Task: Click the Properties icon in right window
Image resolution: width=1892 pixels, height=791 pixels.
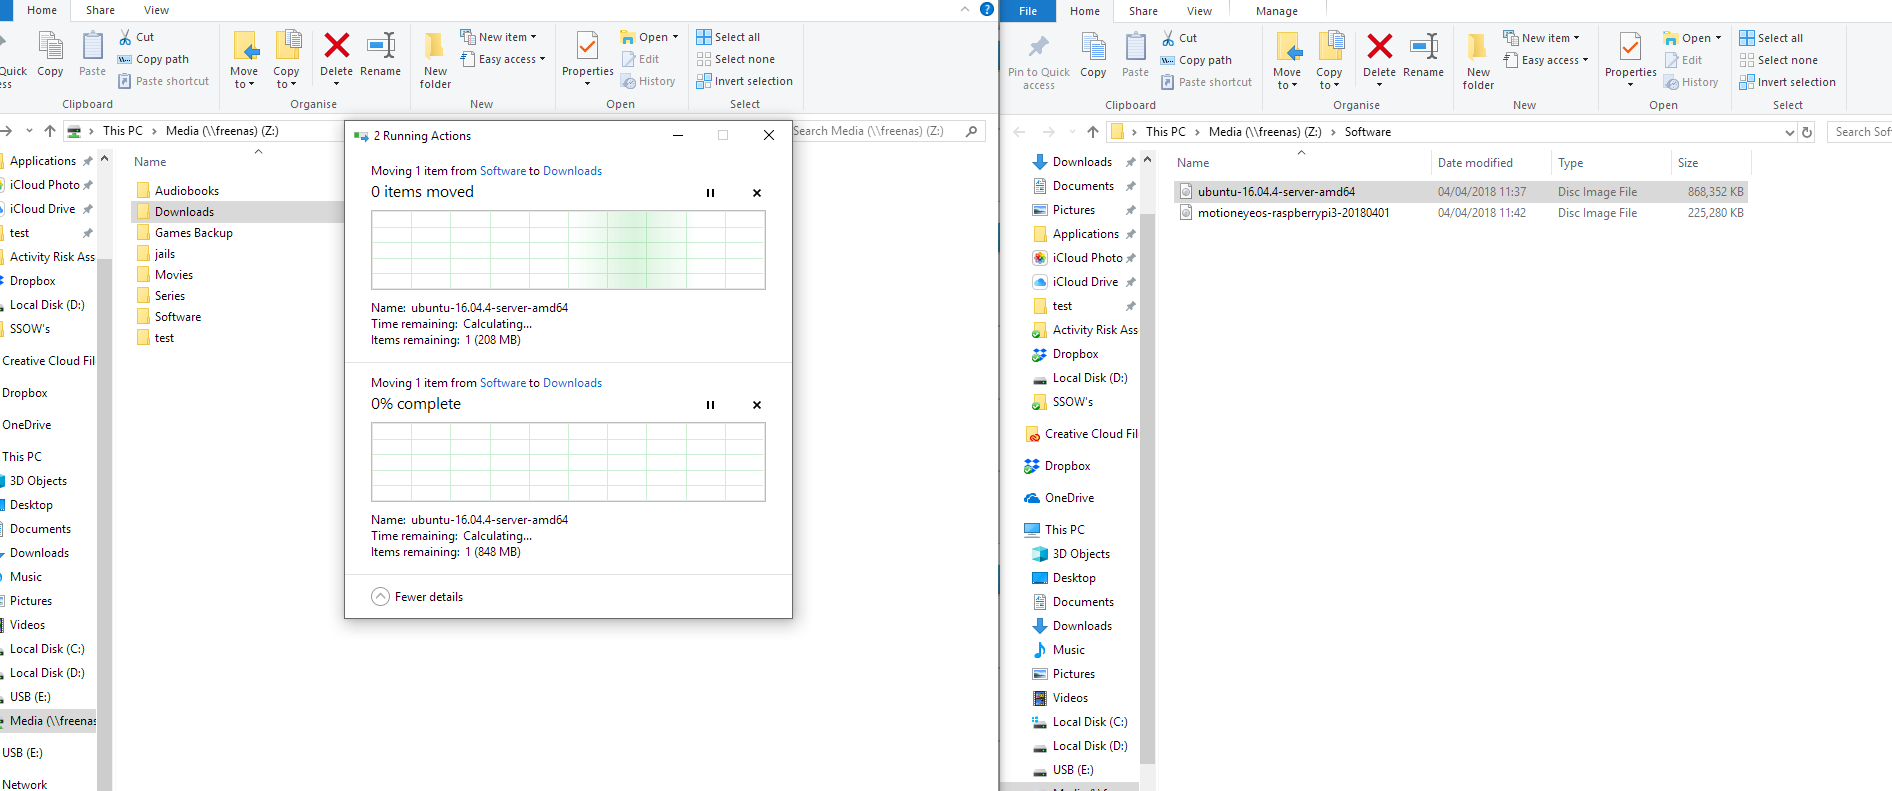Action: tap(1630, 47)
